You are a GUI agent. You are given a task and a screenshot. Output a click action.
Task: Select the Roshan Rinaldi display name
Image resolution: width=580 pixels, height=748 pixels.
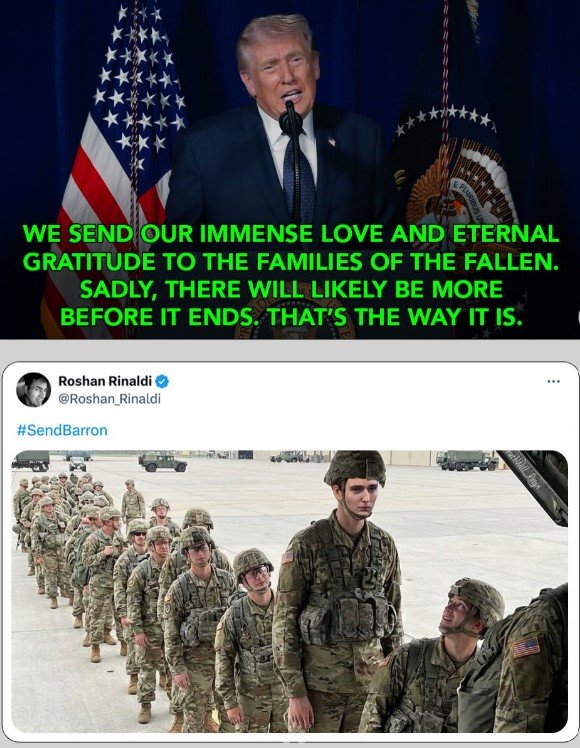[x=105, y=381]
